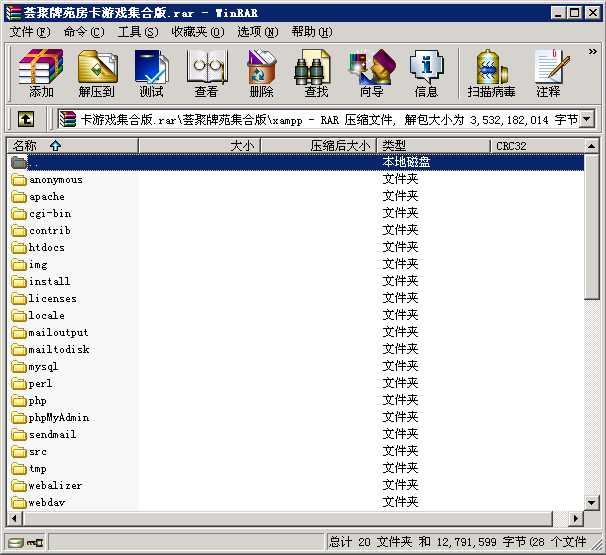Select the contrib folder row
Screen dimensions: 606x555
[x=296, y=231]
